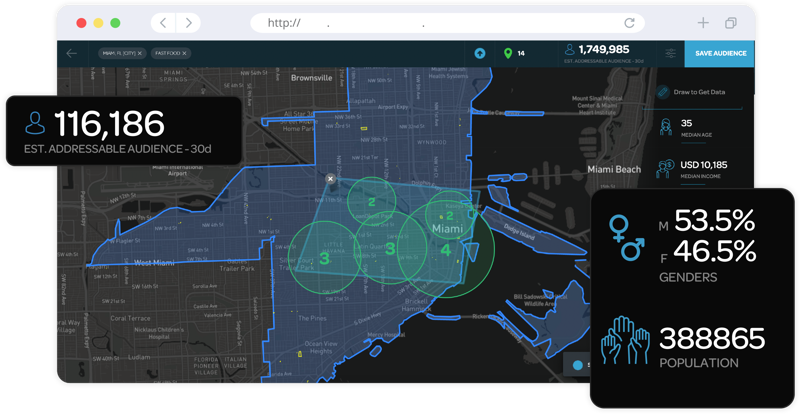The width and height of the screenshot is (800, 414).
Task: Select the green cluster circle labeled 4
Action: click(446, 250)
